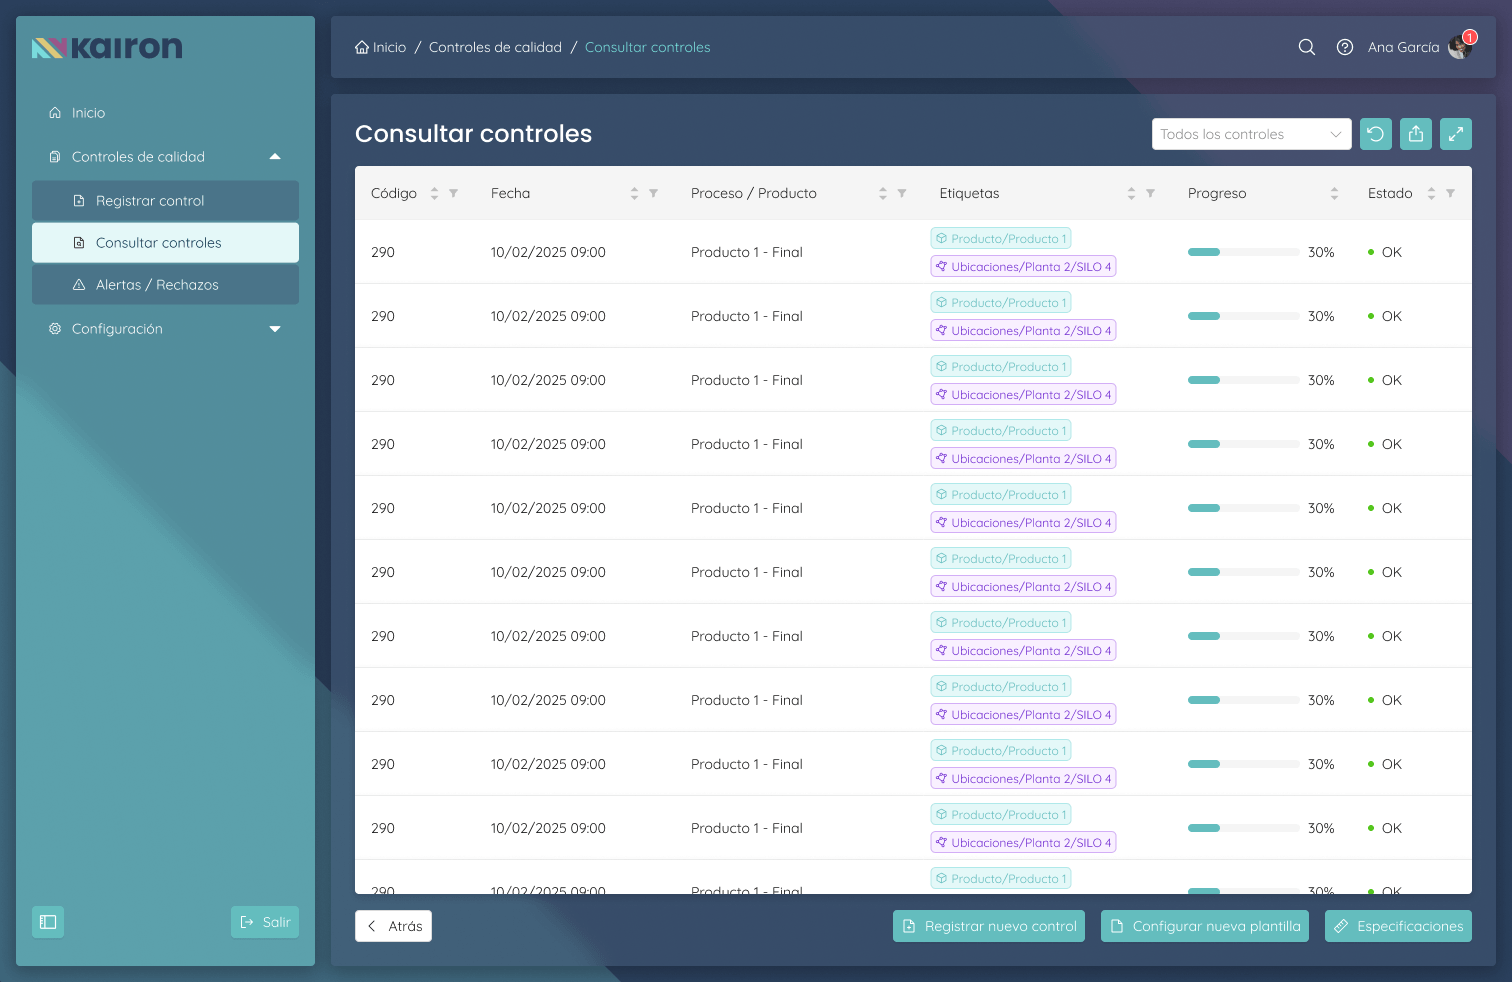Expand table to fullscreen view
The image size is (1512, 982).
click(1456, 134)
